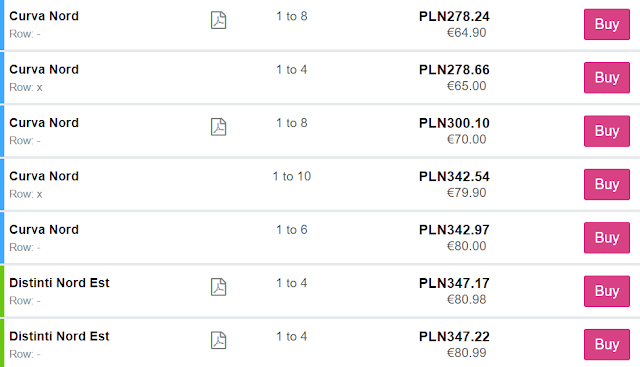
Task: Click the Distinti Nord Est title at €80.98
Action: click(59, 283)
